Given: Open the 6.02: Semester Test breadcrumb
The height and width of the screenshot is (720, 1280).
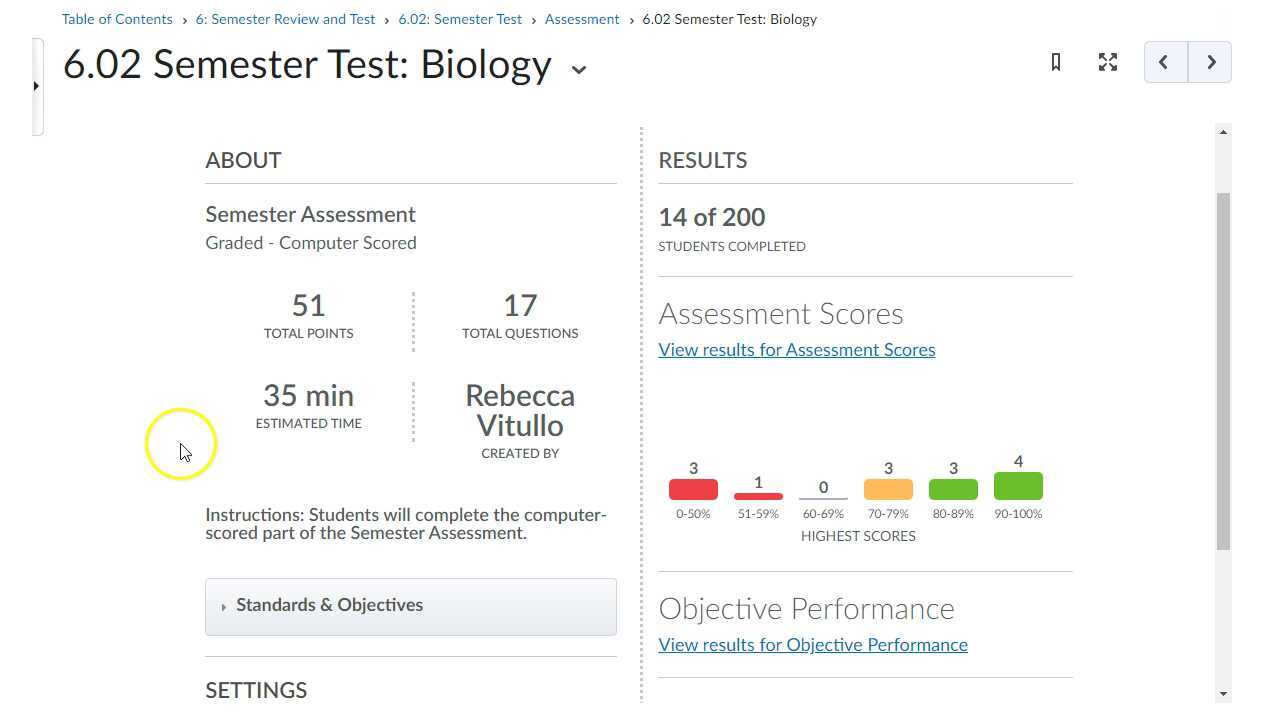Looking at the screenshot, I should [460, 19].
